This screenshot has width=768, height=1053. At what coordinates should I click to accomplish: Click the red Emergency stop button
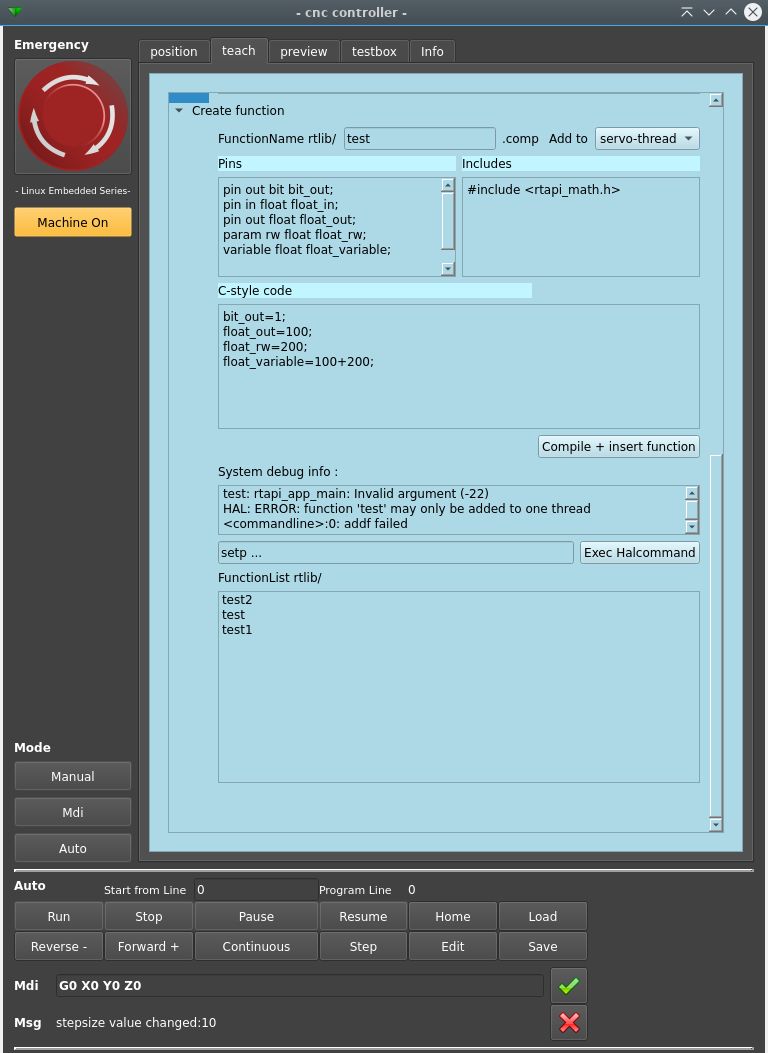[x=73, y=116]
